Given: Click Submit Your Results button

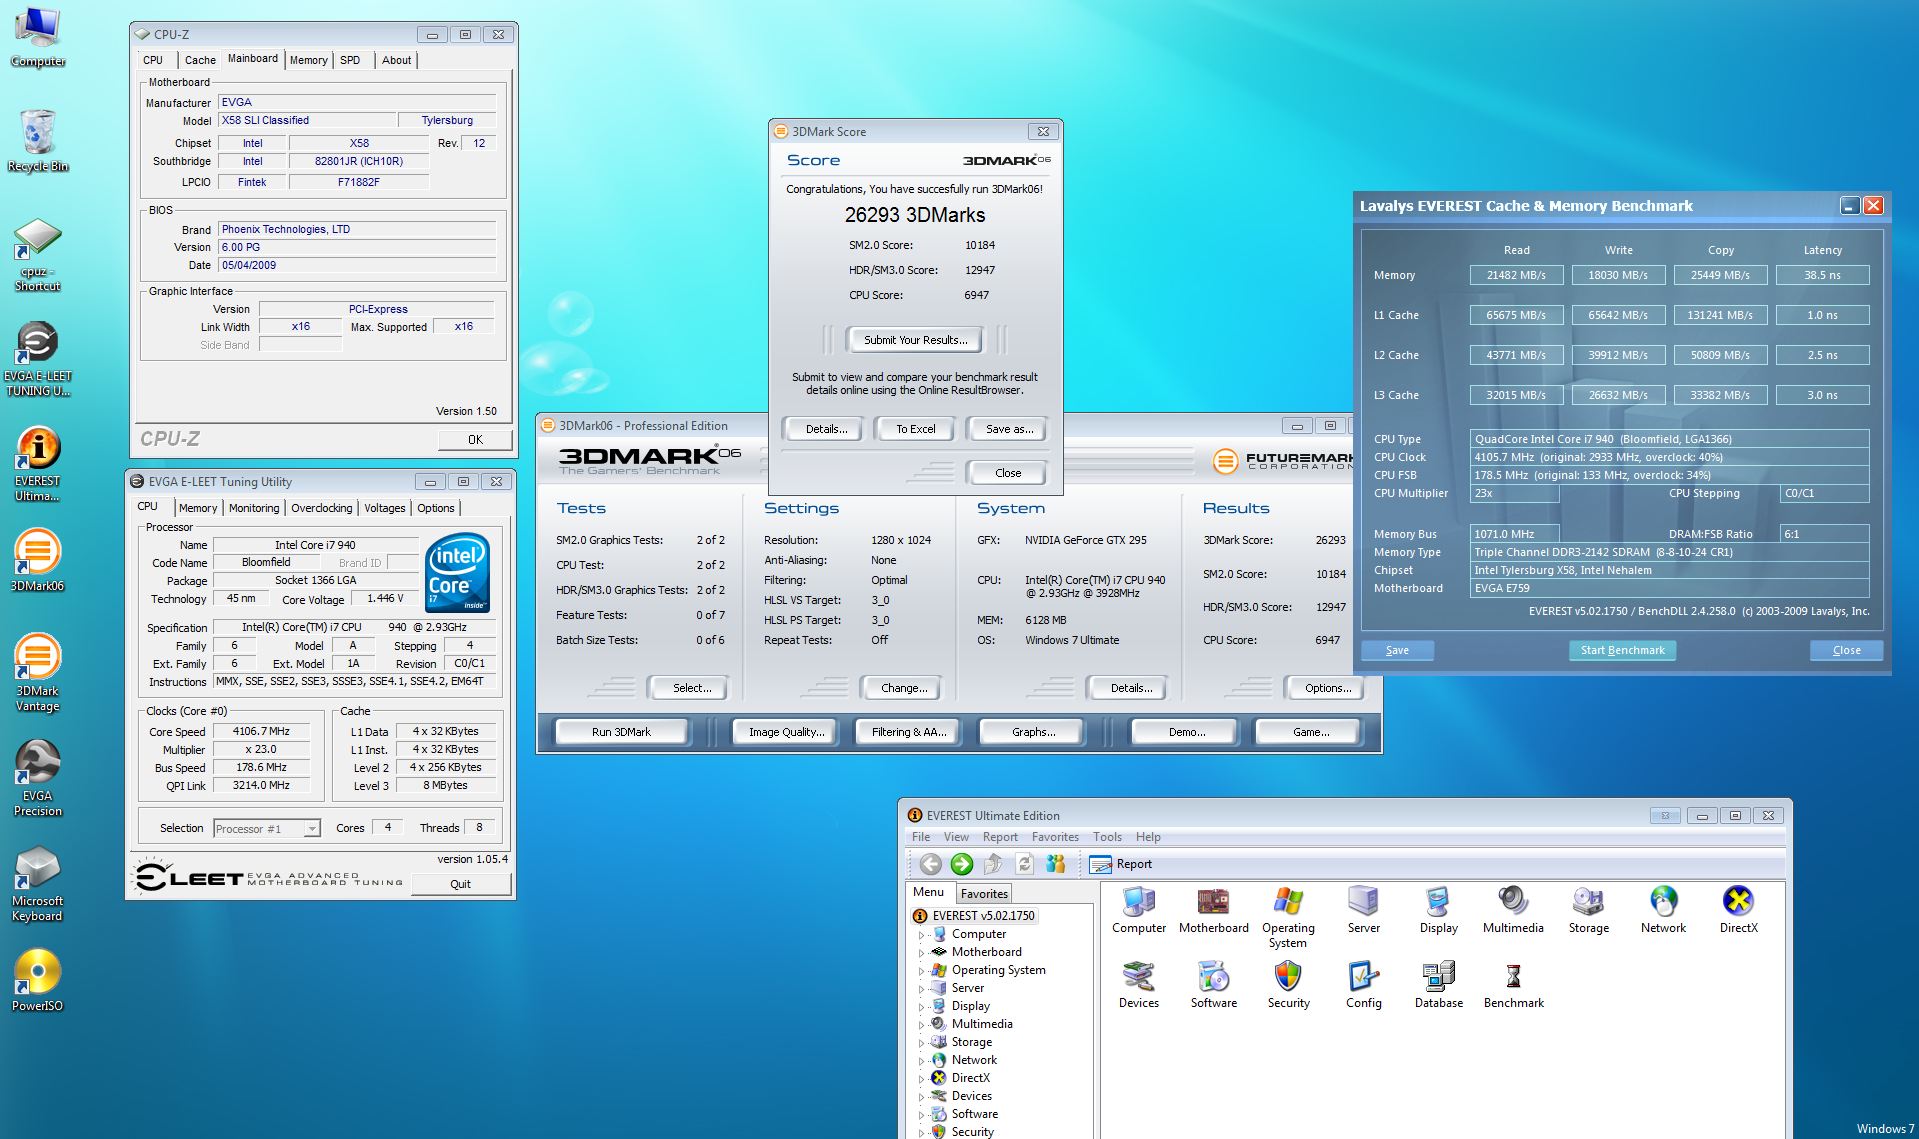Looking at the screenshot, I should pos(915,340).
